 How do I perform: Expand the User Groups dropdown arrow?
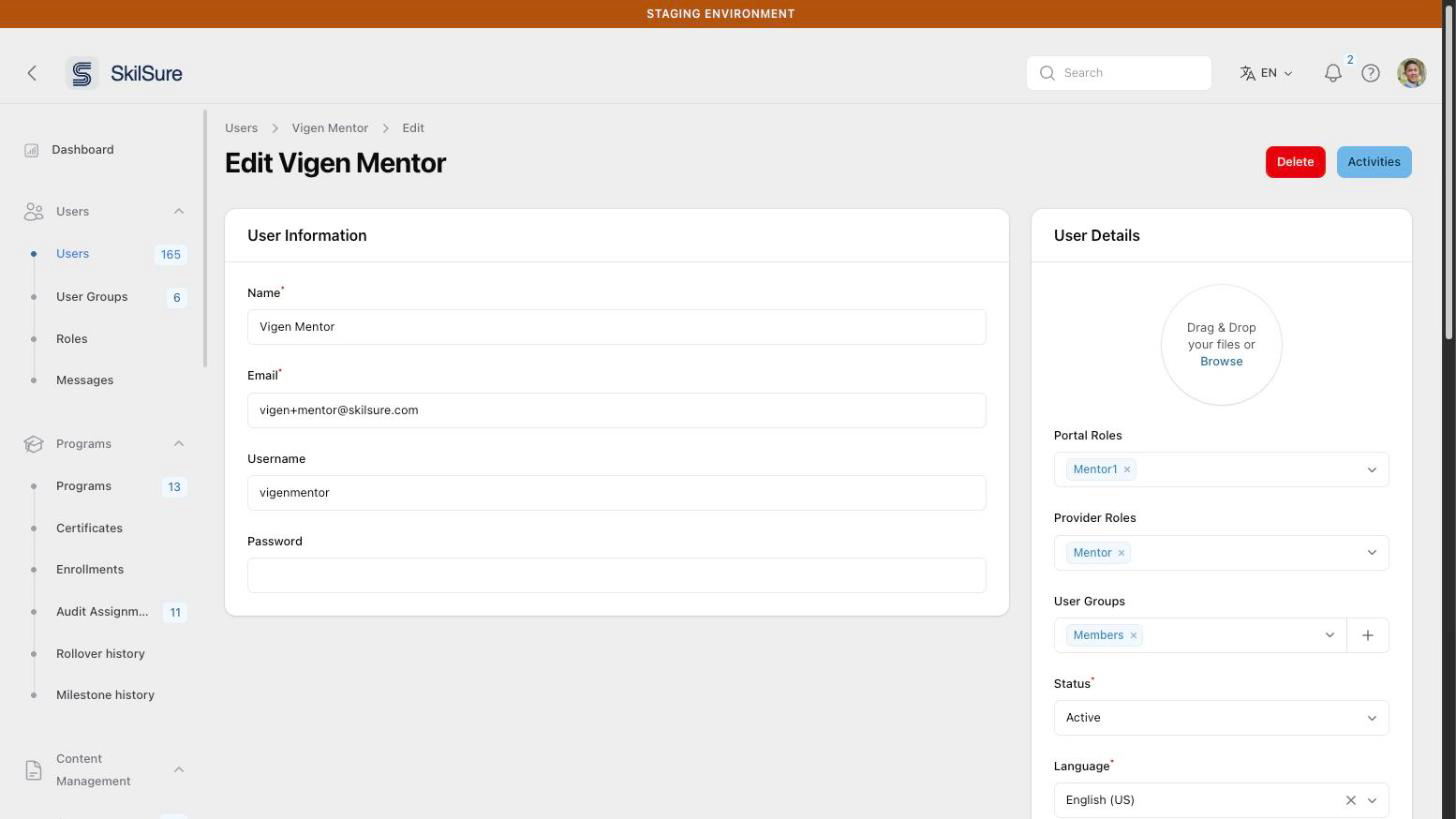tap(1329, 636)
